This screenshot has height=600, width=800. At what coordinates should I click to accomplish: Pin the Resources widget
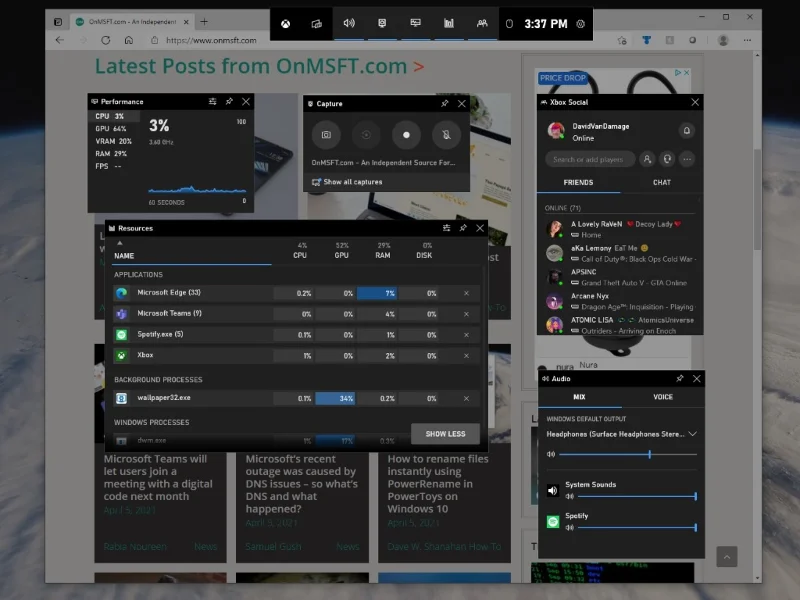coord(463,228)
